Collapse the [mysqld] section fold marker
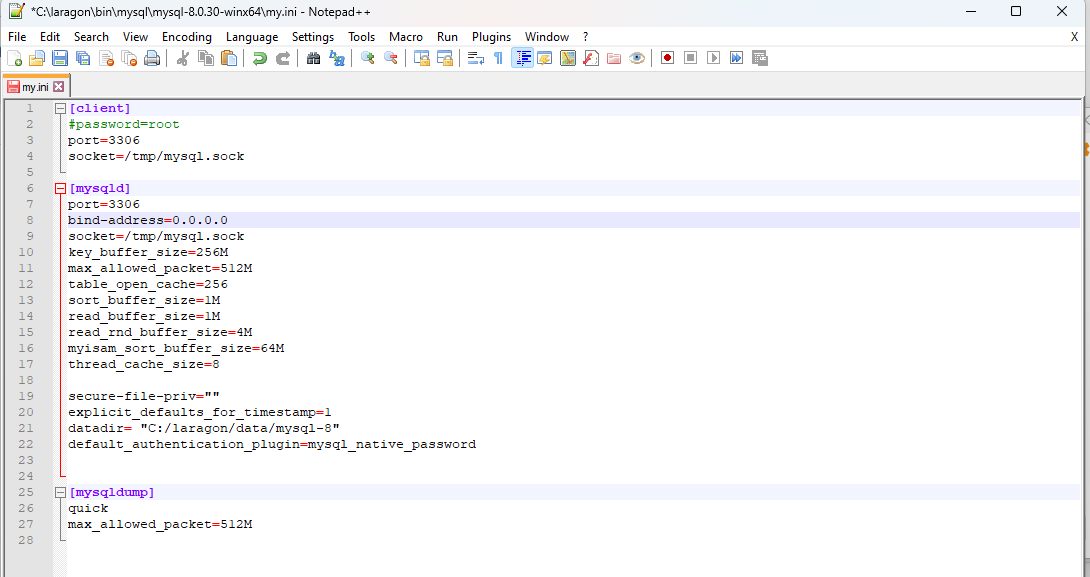 tap(60, 188)
